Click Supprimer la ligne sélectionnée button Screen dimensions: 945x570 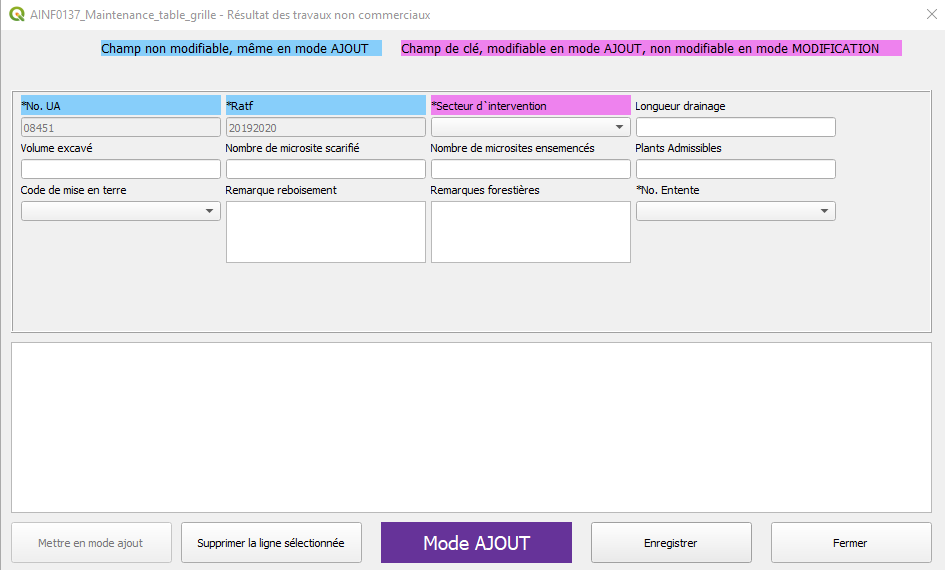(x=271, y=542)
